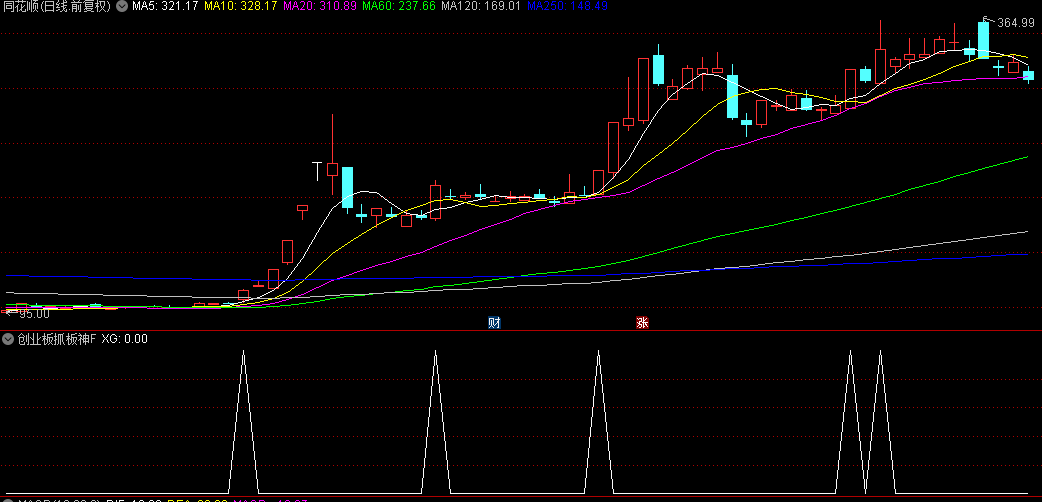1042x502 pixels.
Task: Click the white T-shaped candle before first peak
Action: coord(318,171)
